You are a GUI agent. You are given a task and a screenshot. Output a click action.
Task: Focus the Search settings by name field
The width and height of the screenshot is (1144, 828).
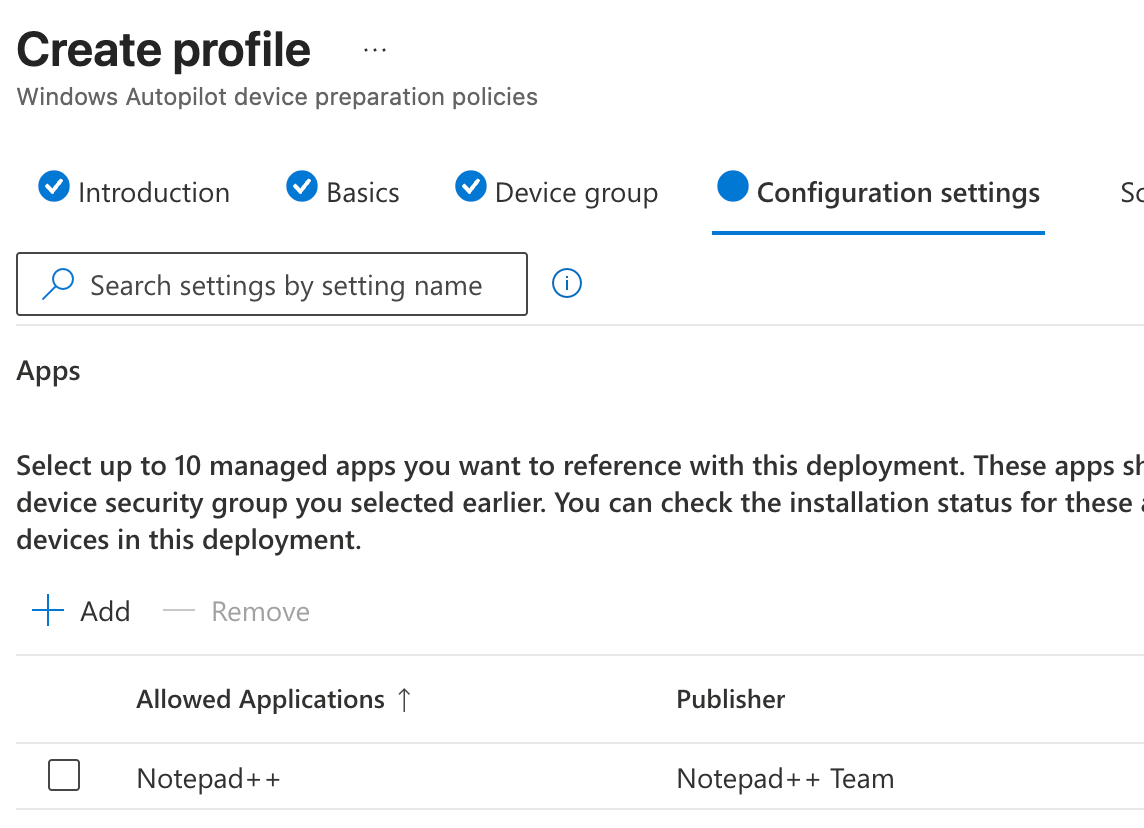pos(286,286)
